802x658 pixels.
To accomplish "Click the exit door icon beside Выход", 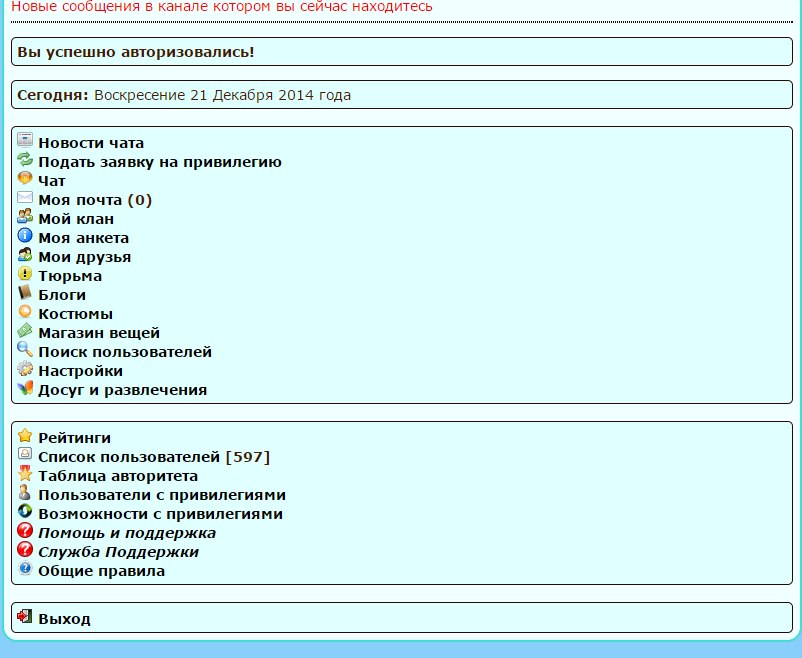I will point(25,618).
